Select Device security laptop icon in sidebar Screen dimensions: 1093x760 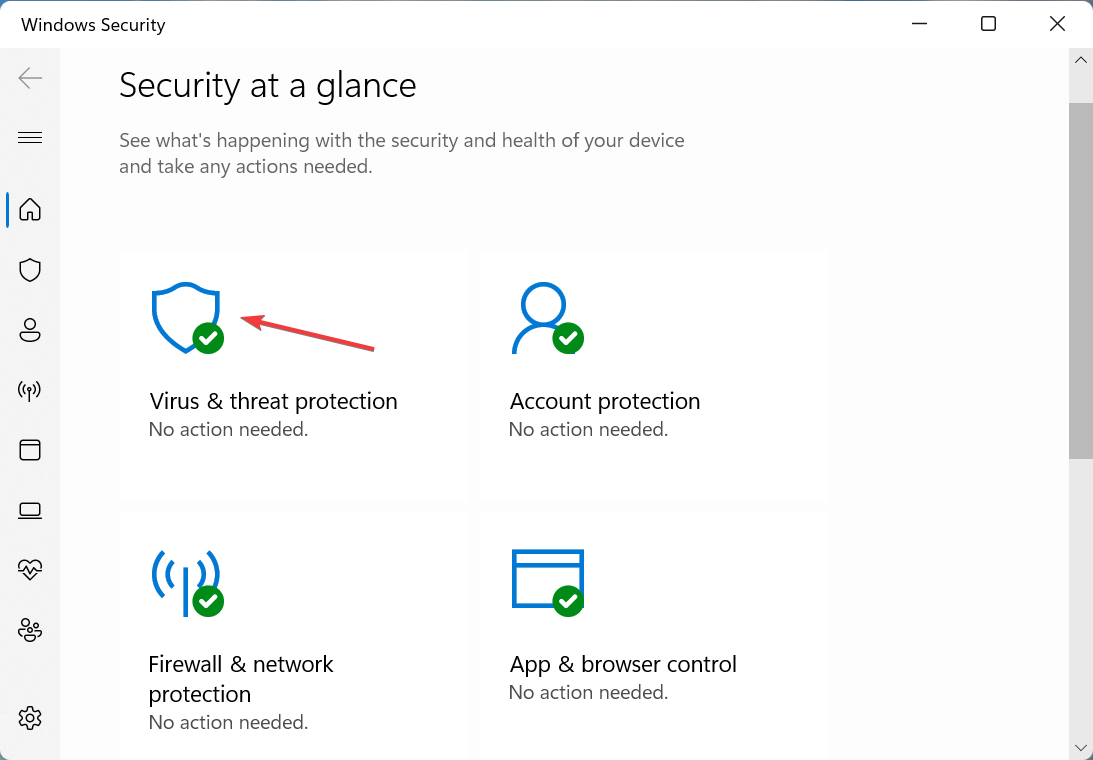click(x=30, y=510)
